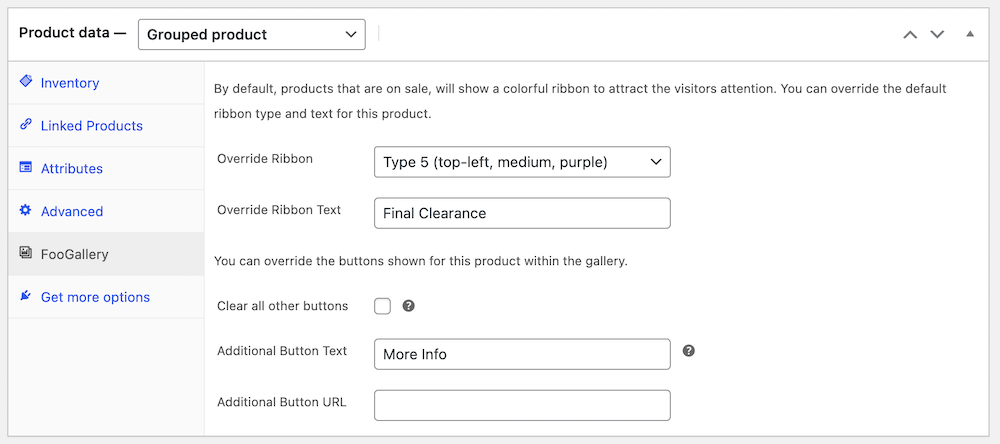Click the Additional Button URL field
Screen dimensions: 1000x444
(522, 405)
